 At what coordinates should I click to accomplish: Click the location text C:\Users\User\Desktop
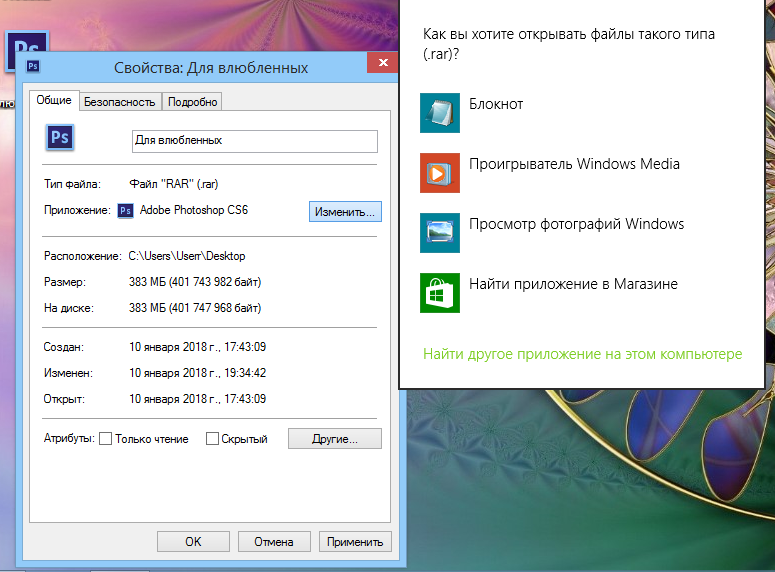187,256
